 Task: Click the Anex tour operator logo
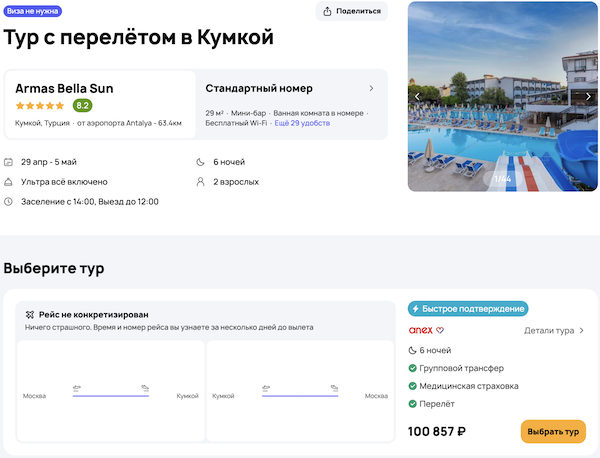pos(421,331)
